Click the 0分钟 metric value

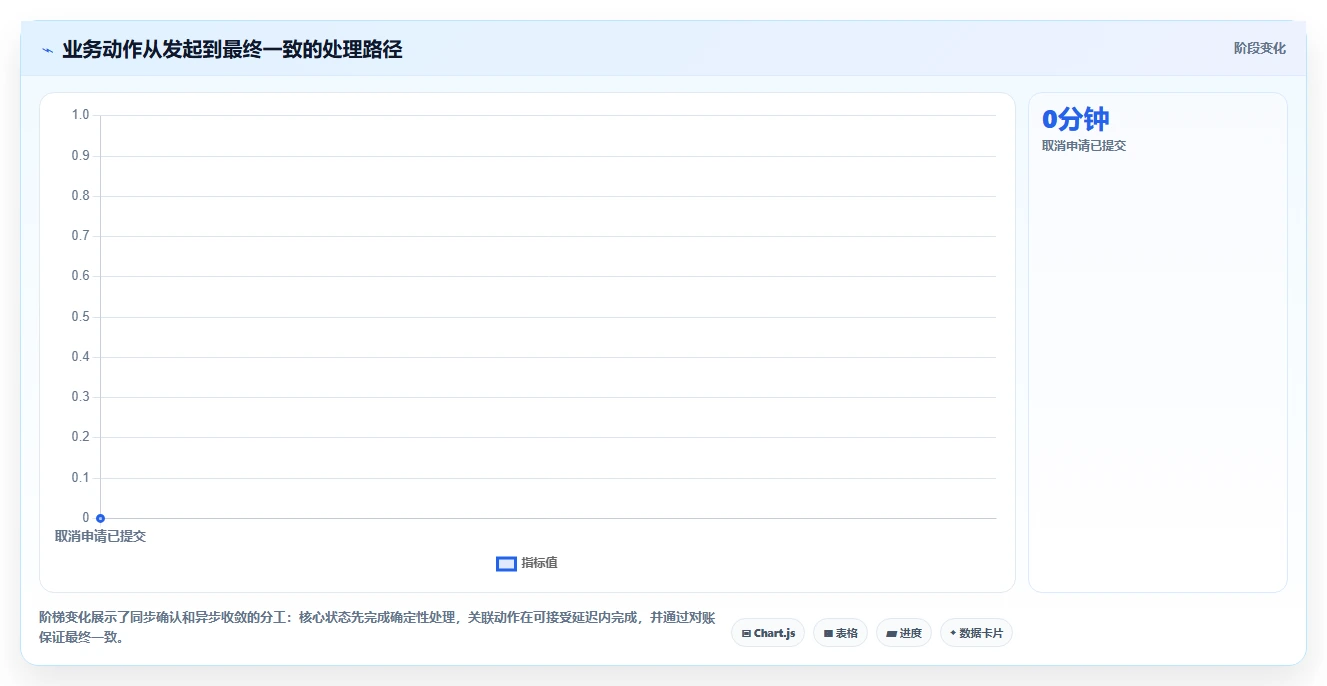(1075, 119)
